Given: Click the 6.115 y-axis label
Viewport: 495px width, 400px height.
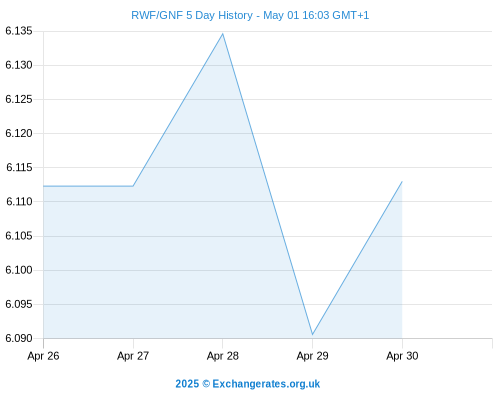Looking at the screenshot, I should pos(19,167).
